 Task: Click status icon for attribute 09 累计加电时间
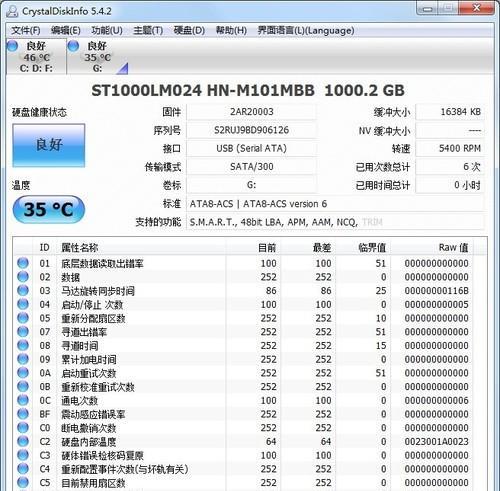pyautogui.click(x=23, y=359)
